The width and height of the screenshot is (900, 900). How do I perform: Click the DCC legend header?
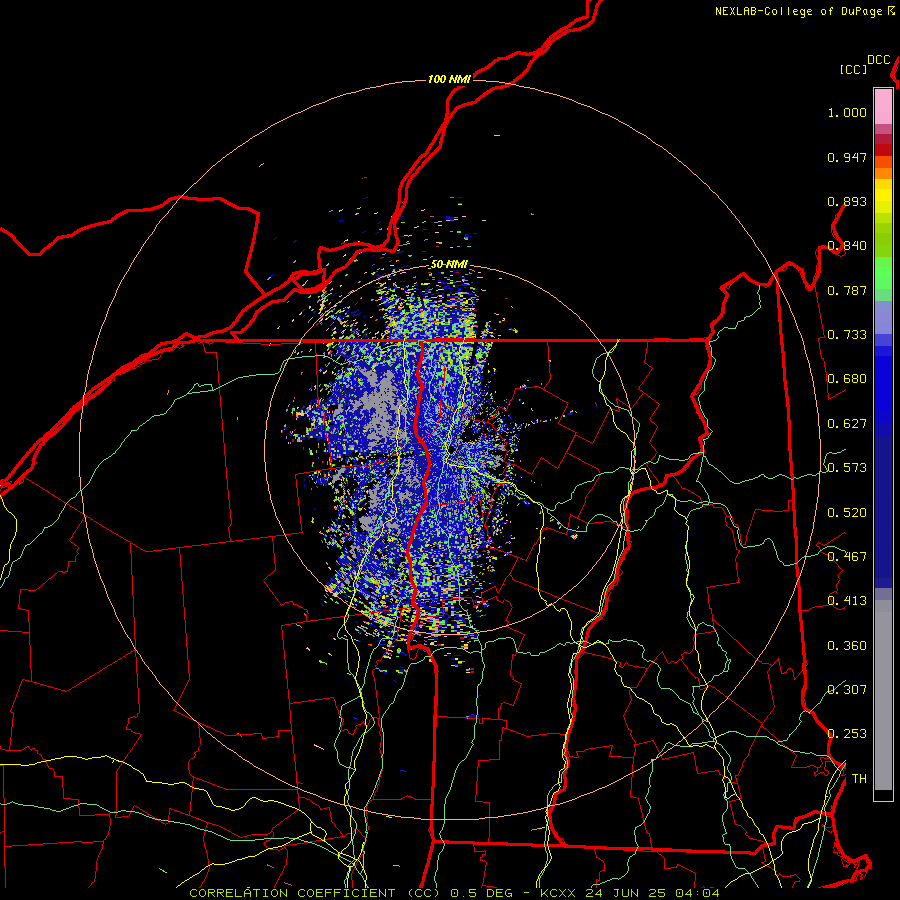pos(879,60)
